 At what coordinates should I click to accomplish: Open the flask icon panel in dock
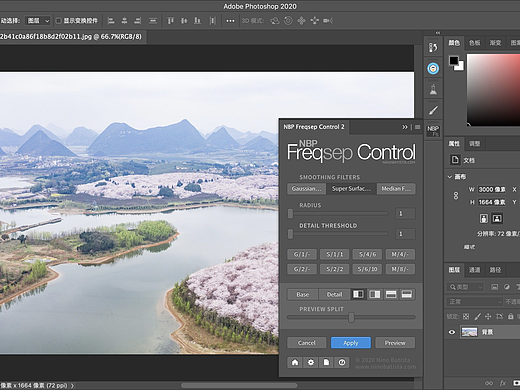coord(433,89)
